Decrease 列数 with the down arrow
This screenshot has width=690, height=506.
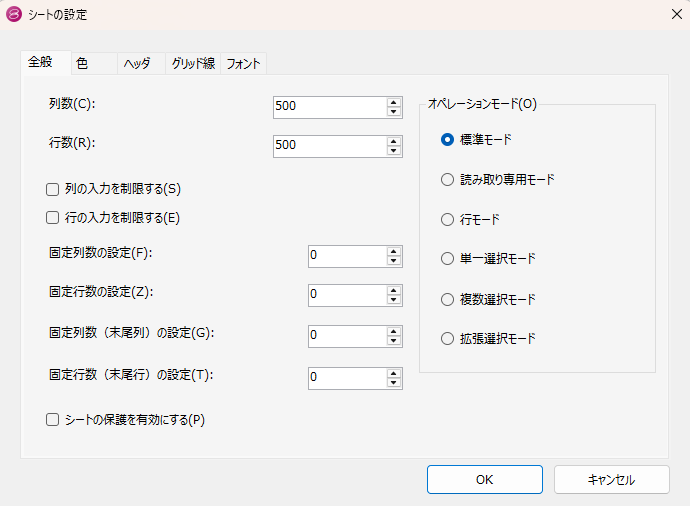tap(394, 112)
